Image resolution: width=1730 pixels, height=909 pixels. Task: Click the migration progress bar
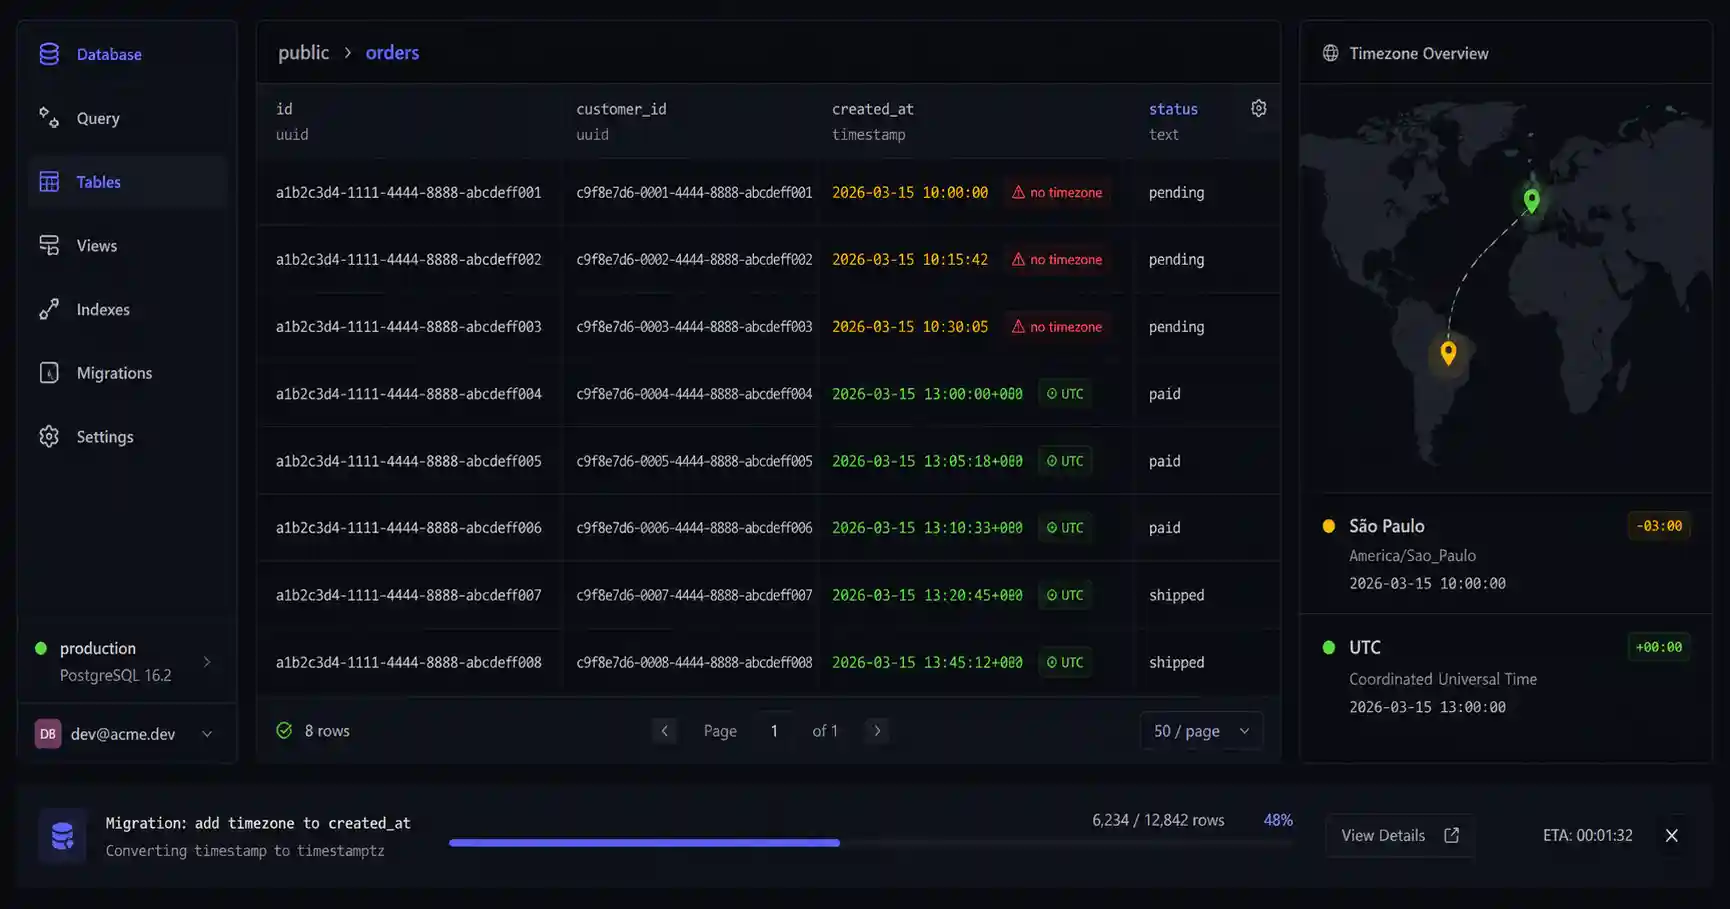click(870, 843)
